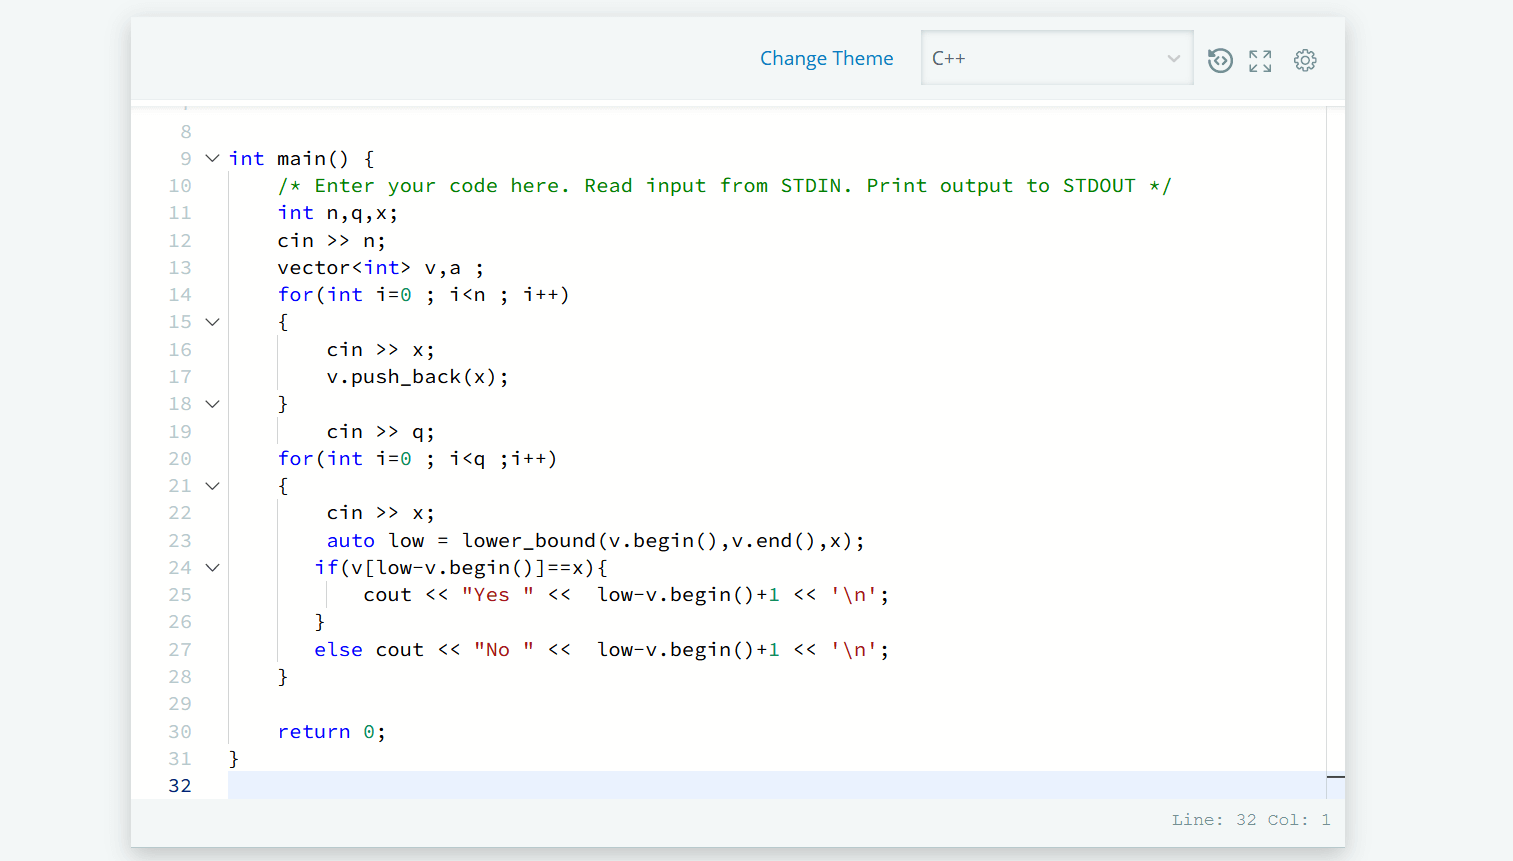Click the Line 32 Col 1 status indicator
Viewport: 1513px width, 861px height.
(x=1249, y=819)
